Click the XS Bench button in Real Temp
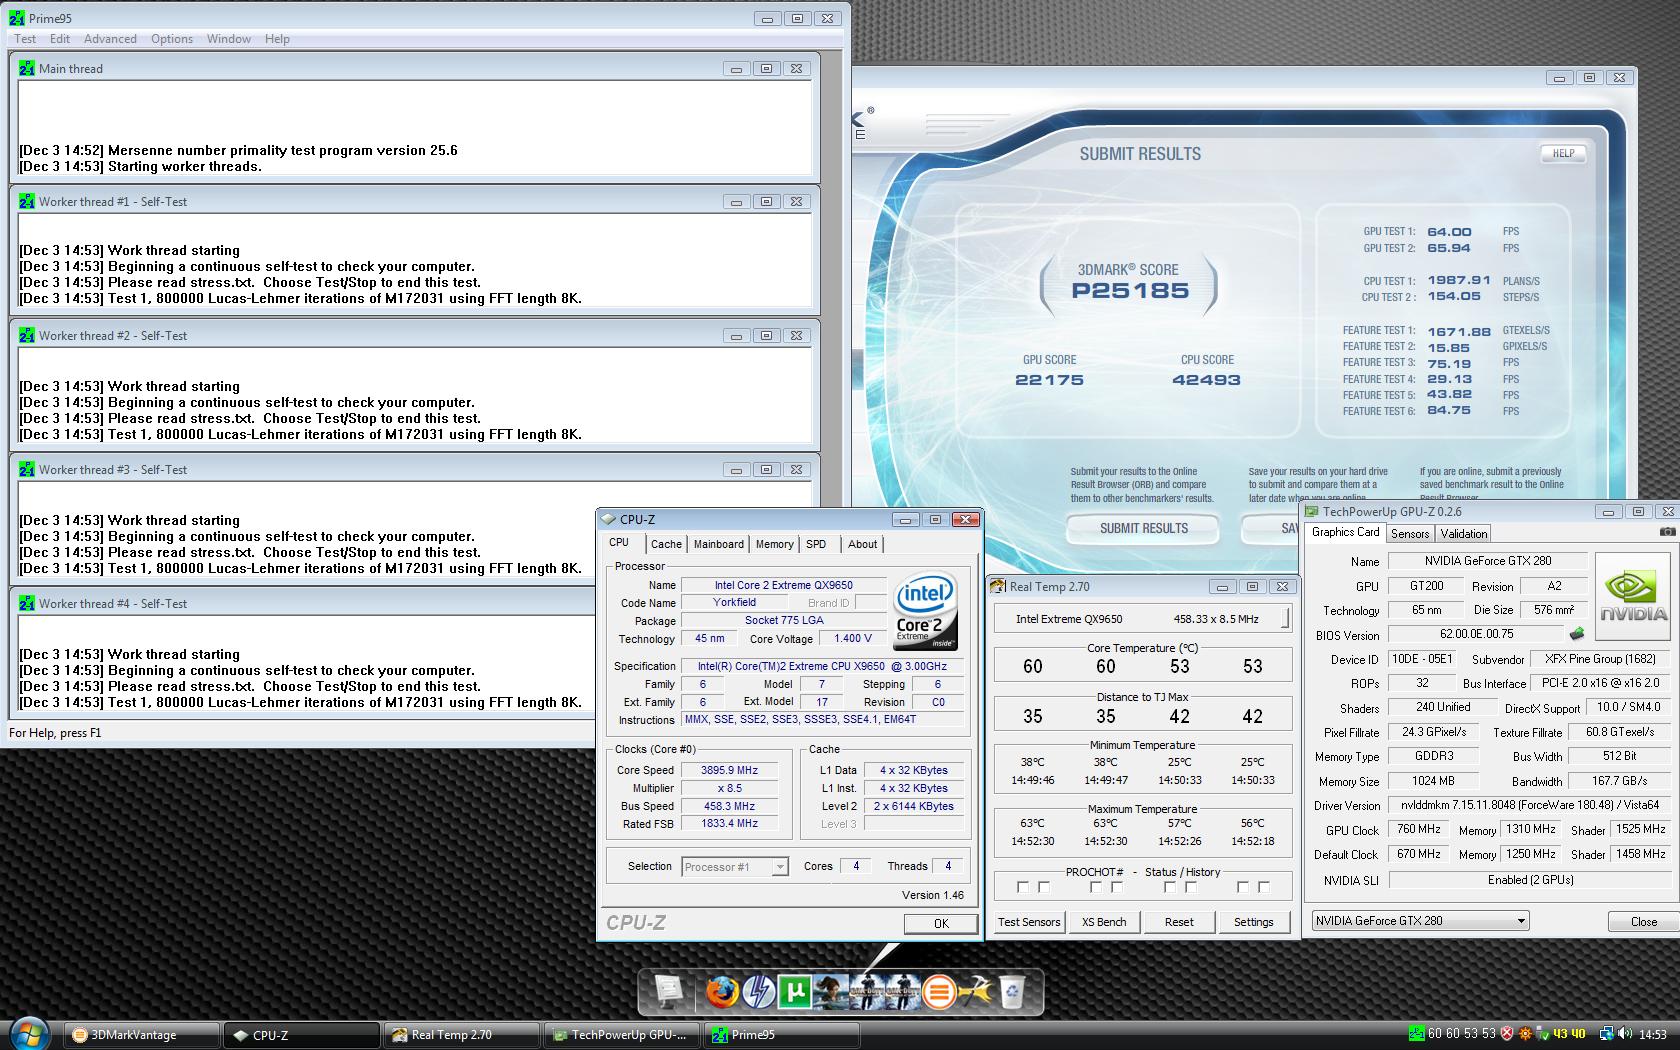The image size is (1680, 1050). tap(1104, 922)
